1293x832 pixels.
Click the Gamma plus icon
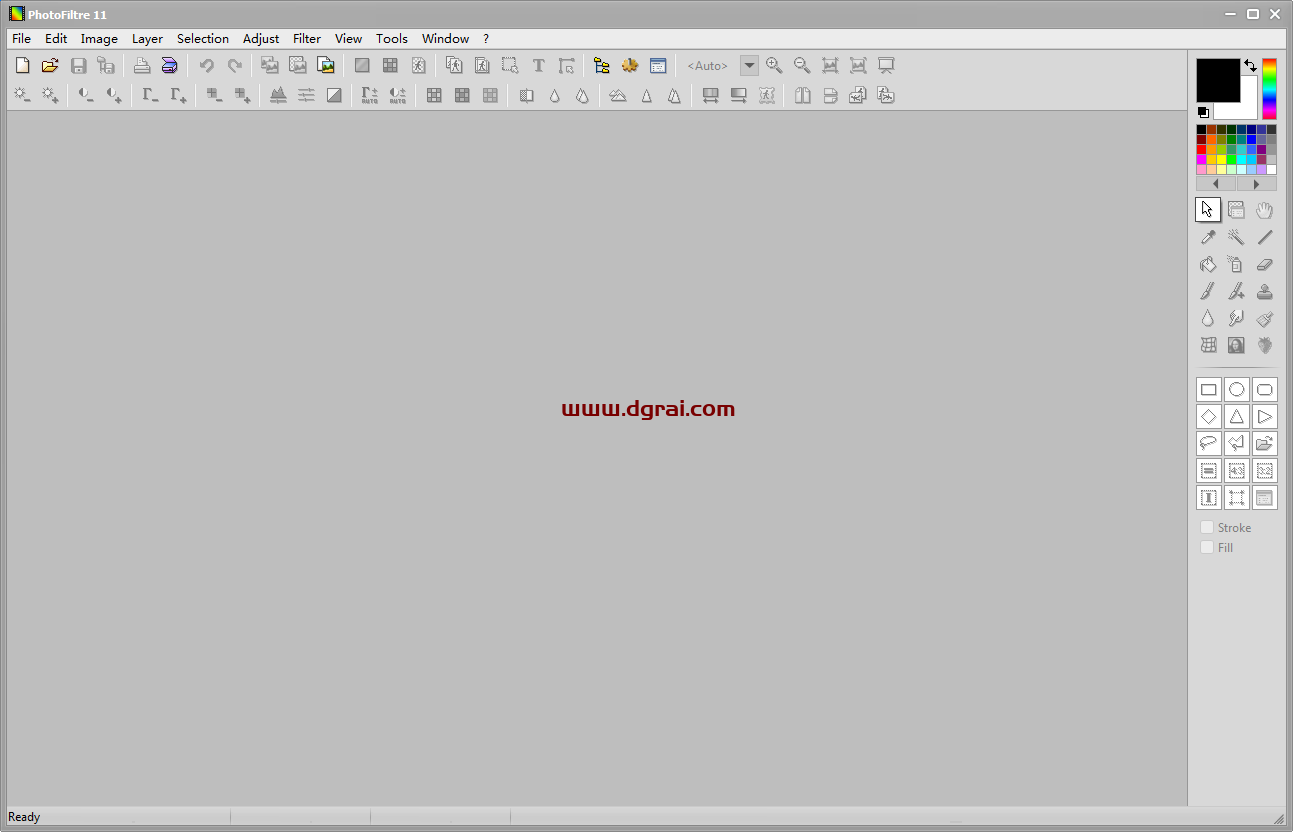(178, 96)
